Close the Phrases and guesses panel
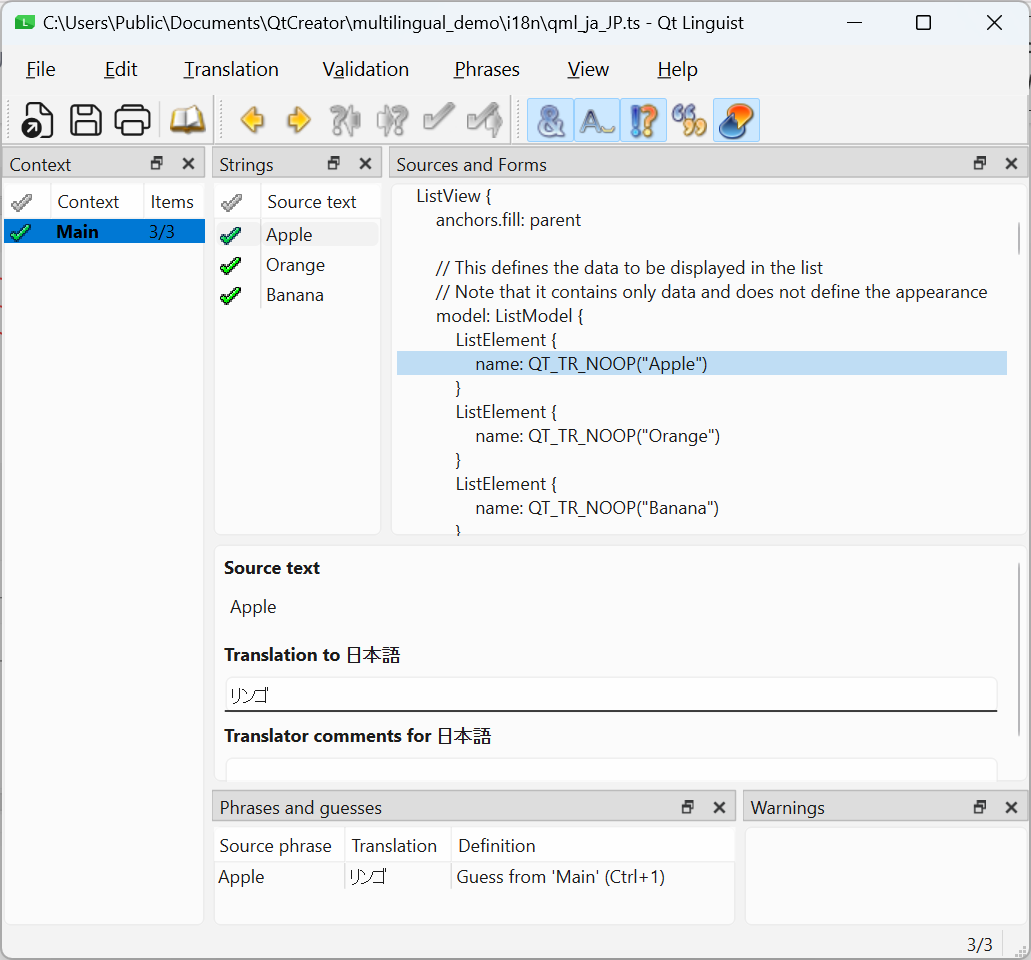 (x=719, y=807)
